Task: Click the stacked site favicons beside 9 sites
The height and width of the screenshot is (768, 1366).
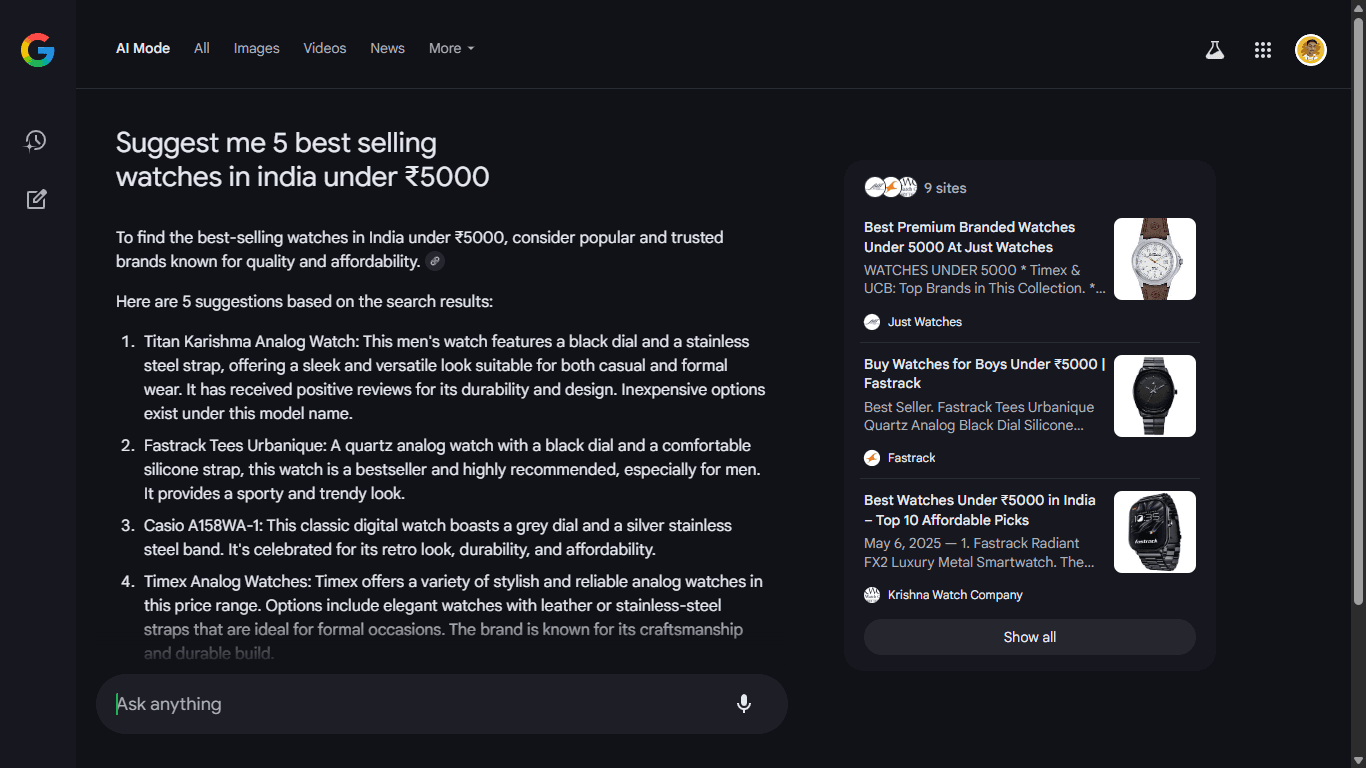Action: (891, 188)
